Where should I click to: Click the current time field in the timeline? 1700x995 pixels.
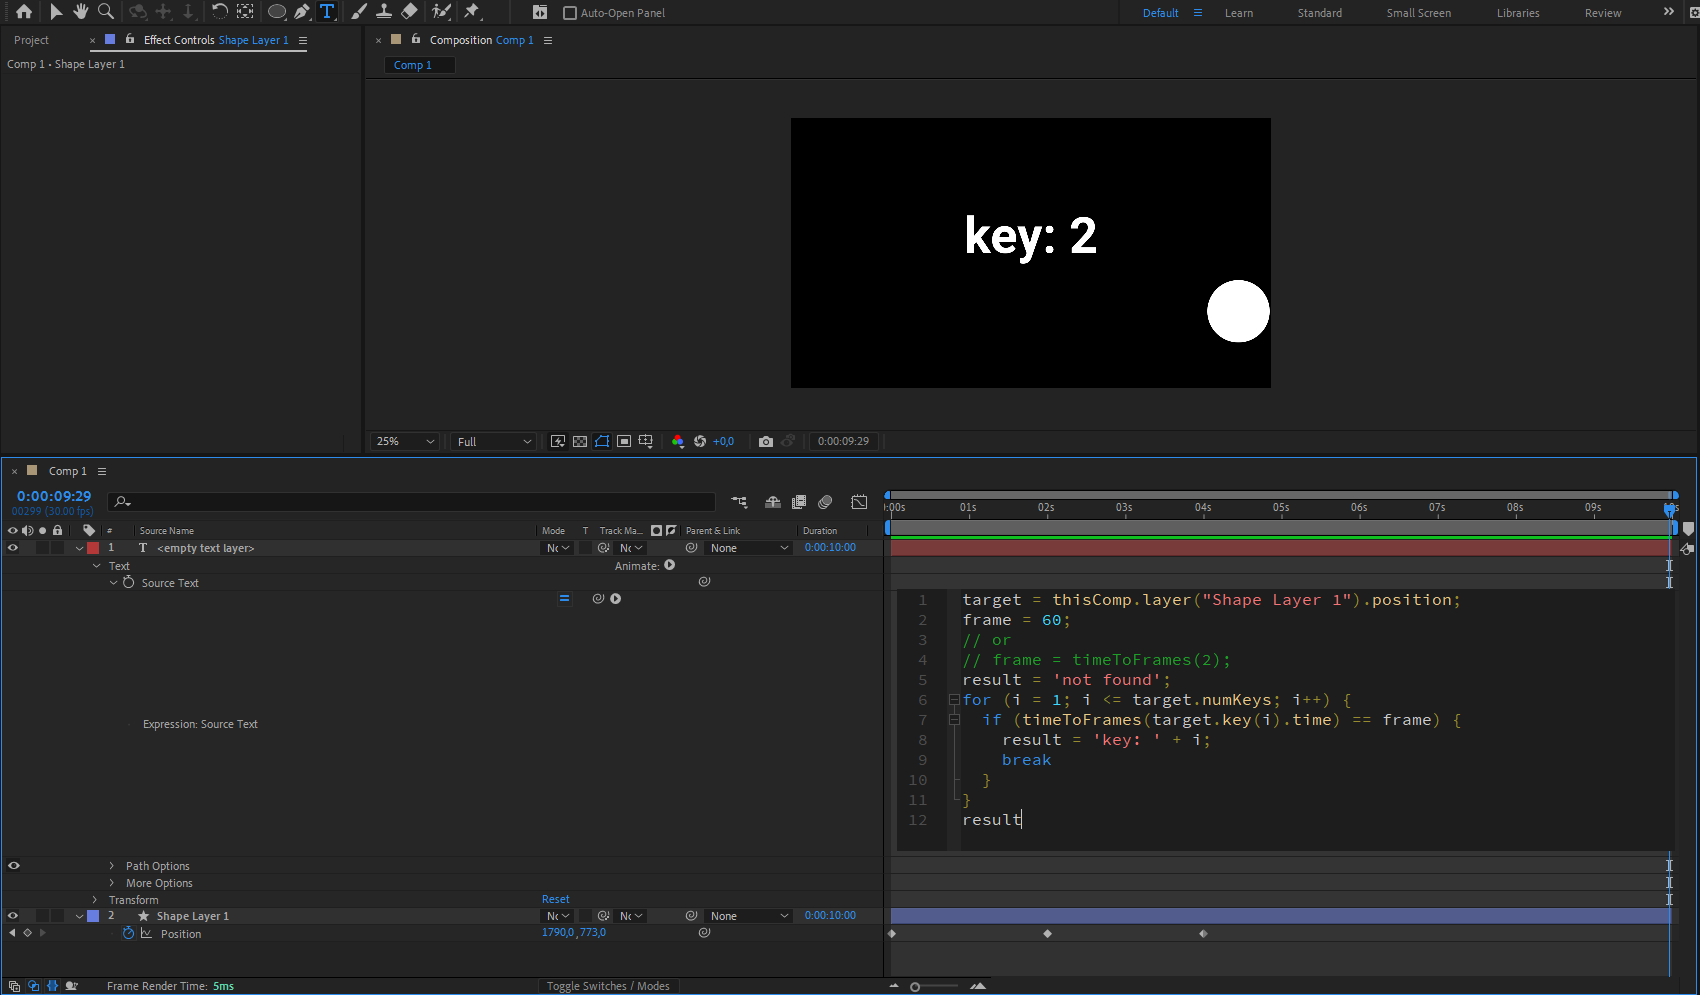(x=52, y=495)
